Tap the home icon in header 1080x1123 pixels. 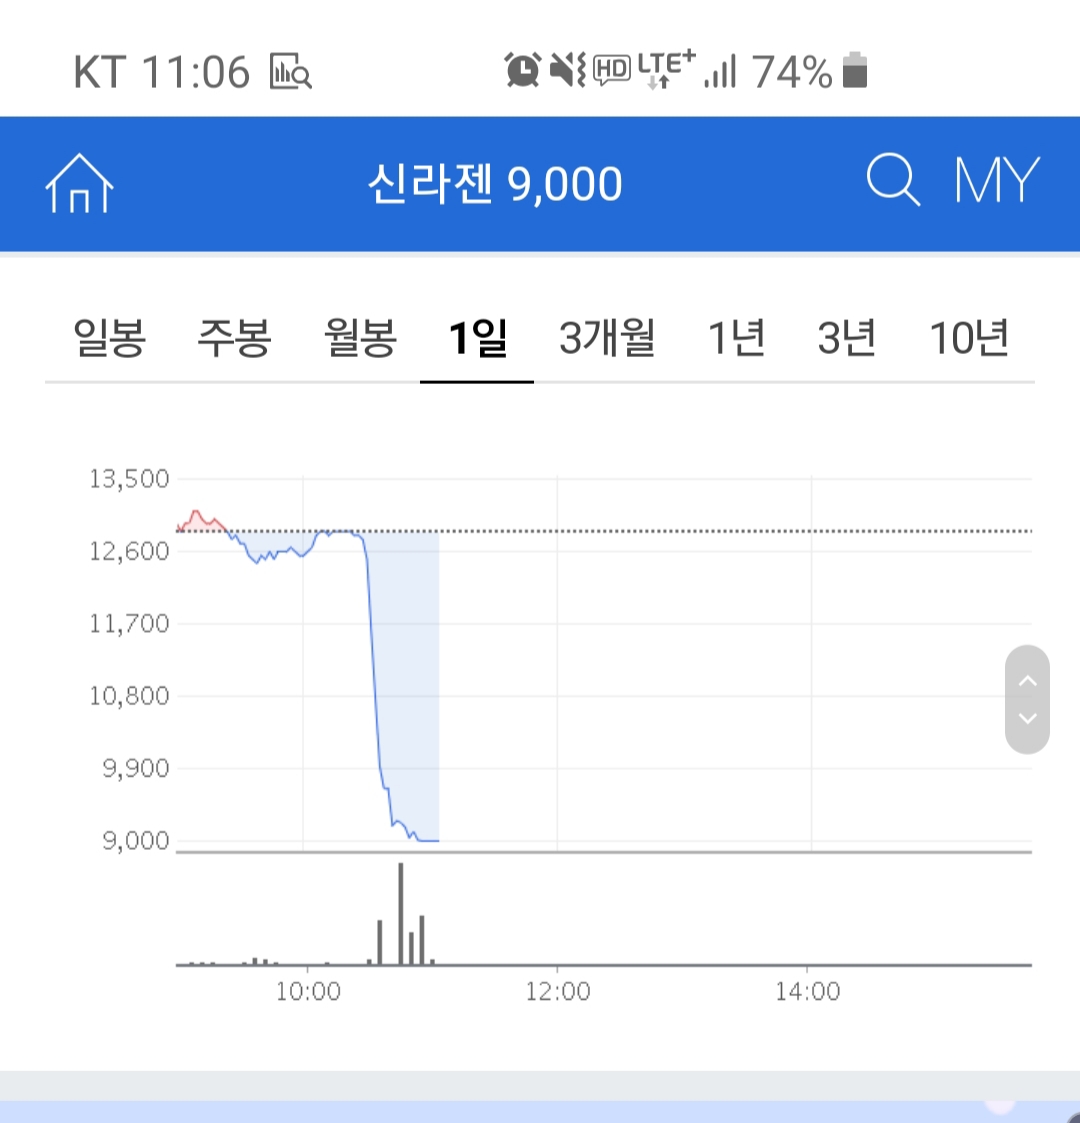(80, 184)
